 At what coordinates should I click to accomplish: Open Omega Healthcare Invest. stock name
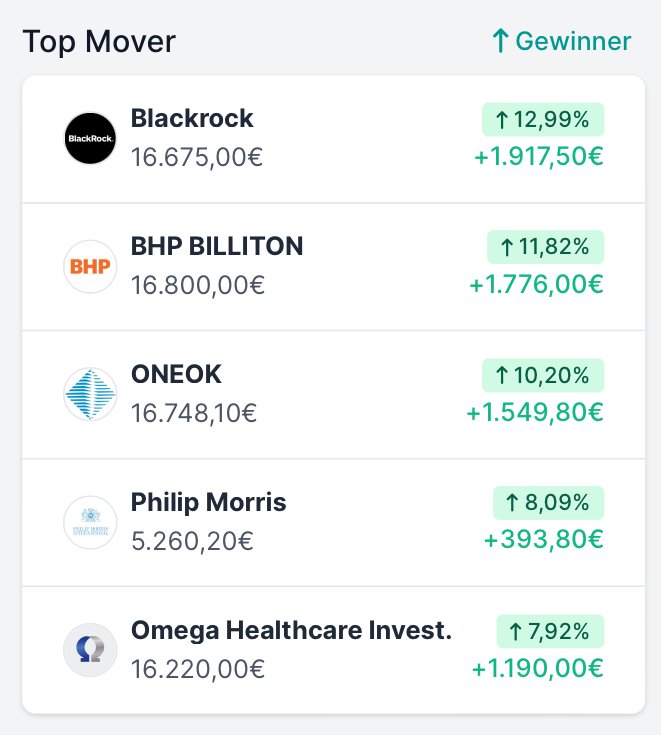point(291,630)
